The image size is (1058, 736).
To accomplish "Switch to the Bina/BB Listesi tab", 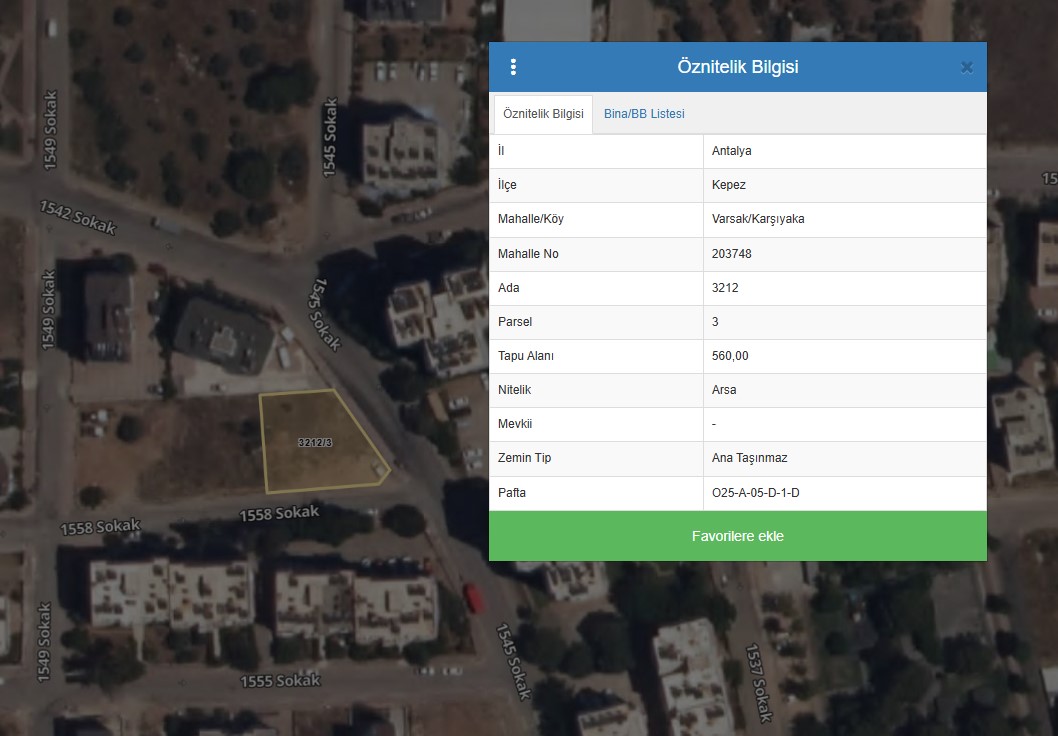I will (644, 114).
